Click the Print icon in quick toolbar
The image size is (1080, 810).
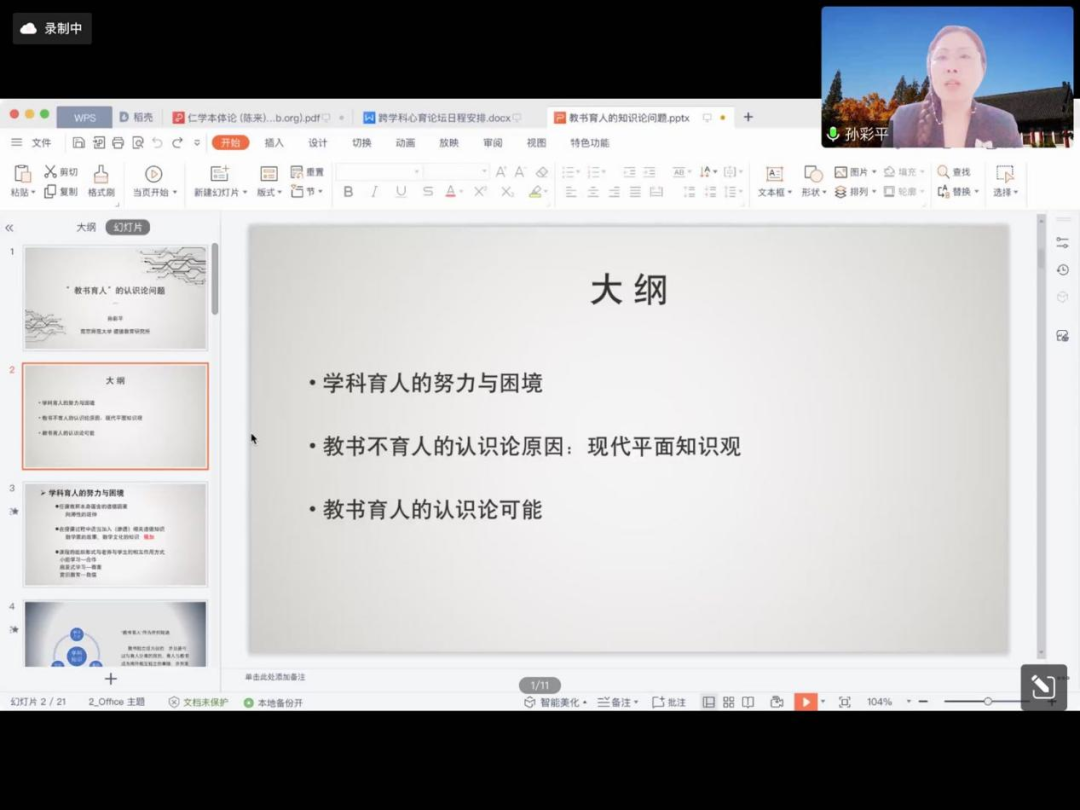(118, 143)
